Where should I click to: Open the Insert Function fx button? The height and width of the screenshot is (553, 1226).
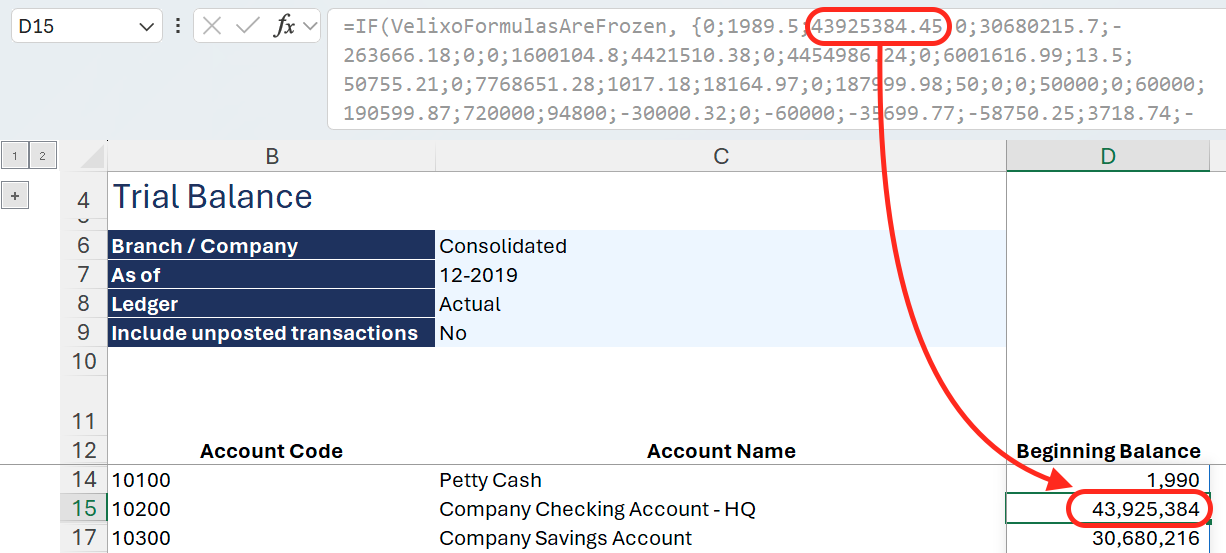tap(285, 27)
